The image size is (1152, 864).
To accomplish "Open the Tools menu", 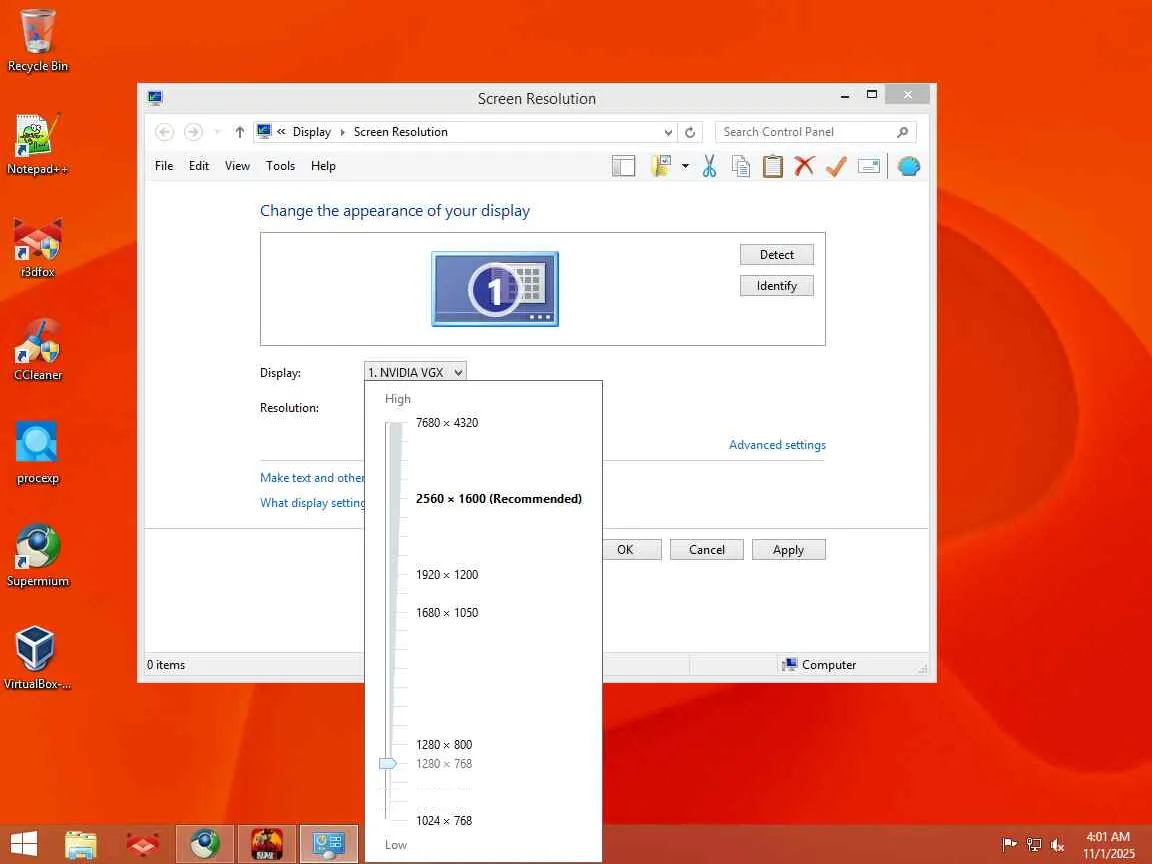I will (x=281, y=166).
